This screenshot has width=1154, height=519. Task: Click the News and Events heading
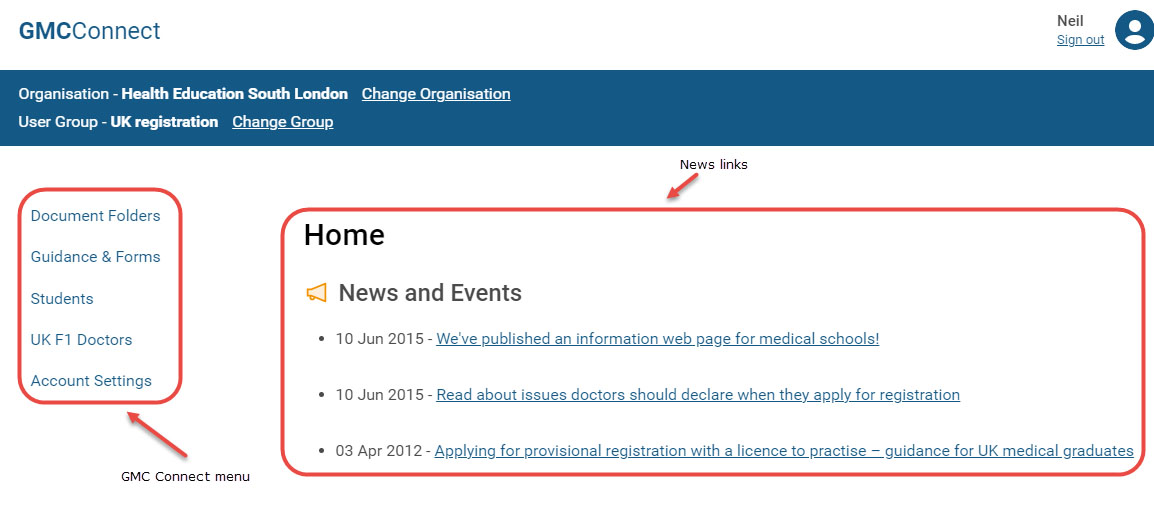[430, 293]
